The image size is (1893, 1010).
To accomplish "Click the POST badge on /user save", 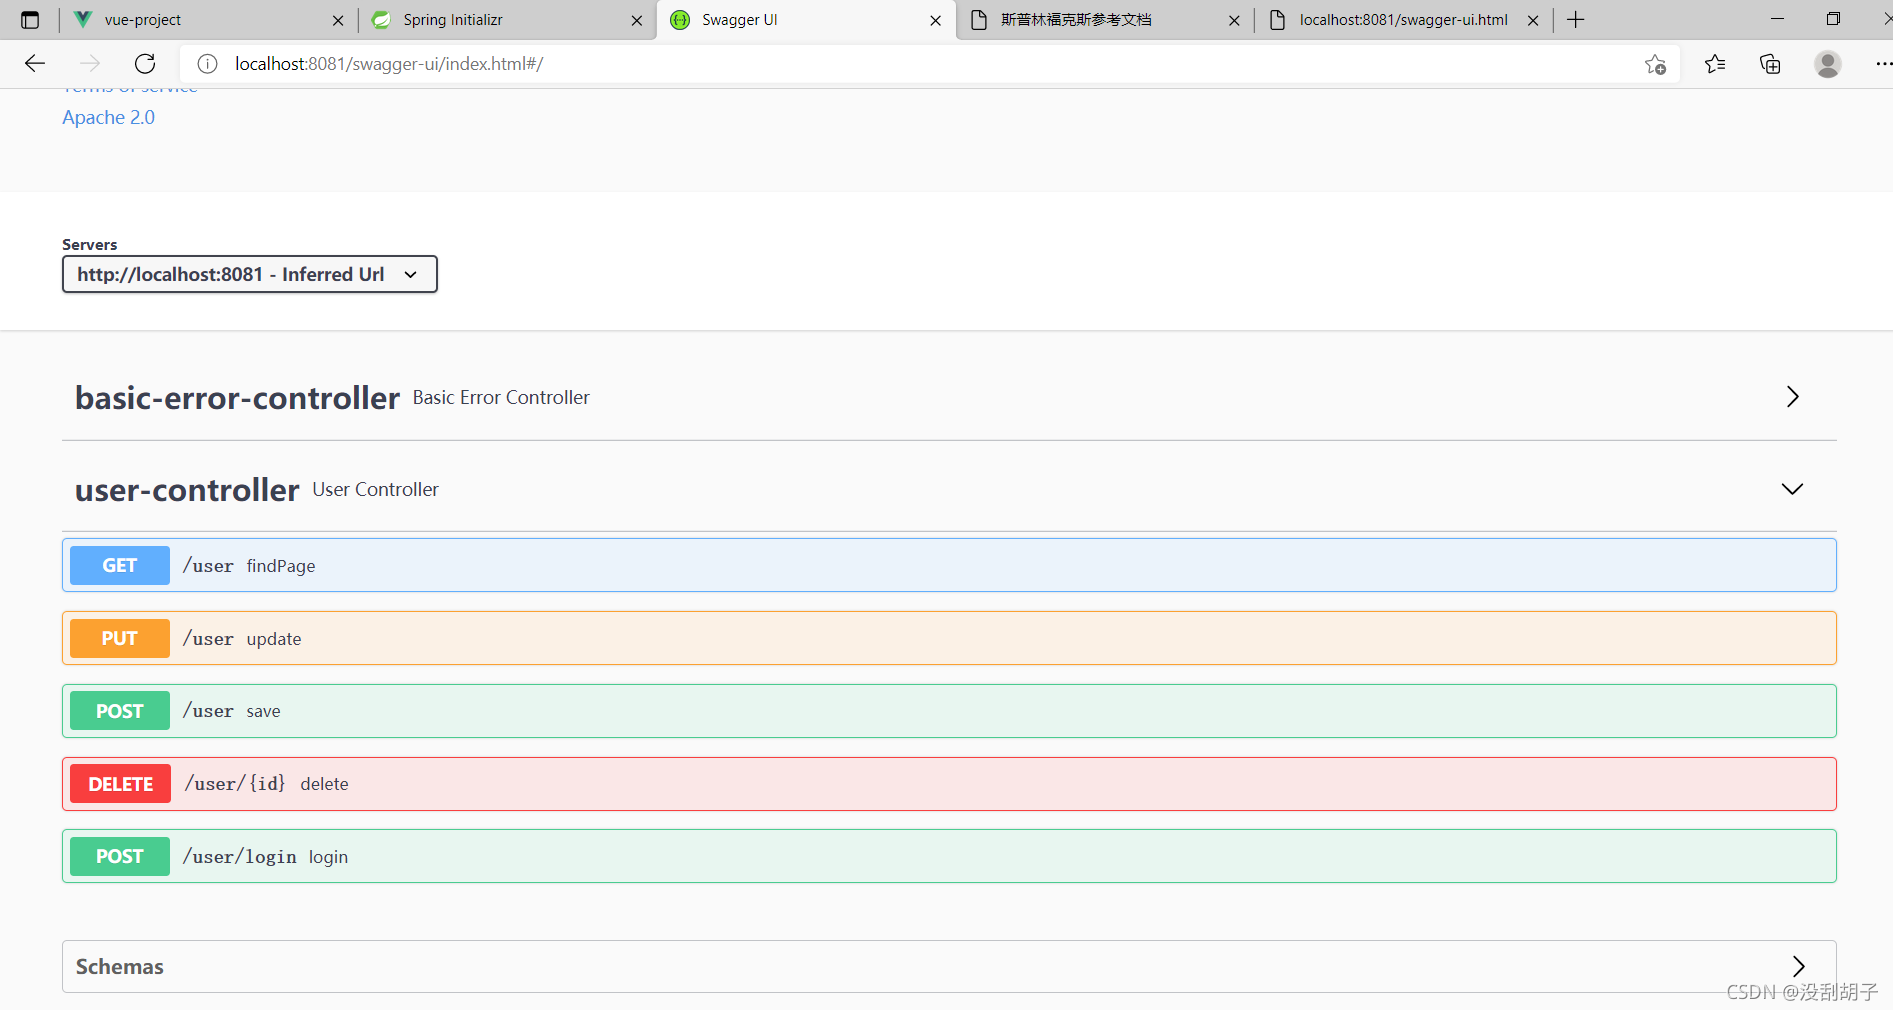I will click(119, 710).
